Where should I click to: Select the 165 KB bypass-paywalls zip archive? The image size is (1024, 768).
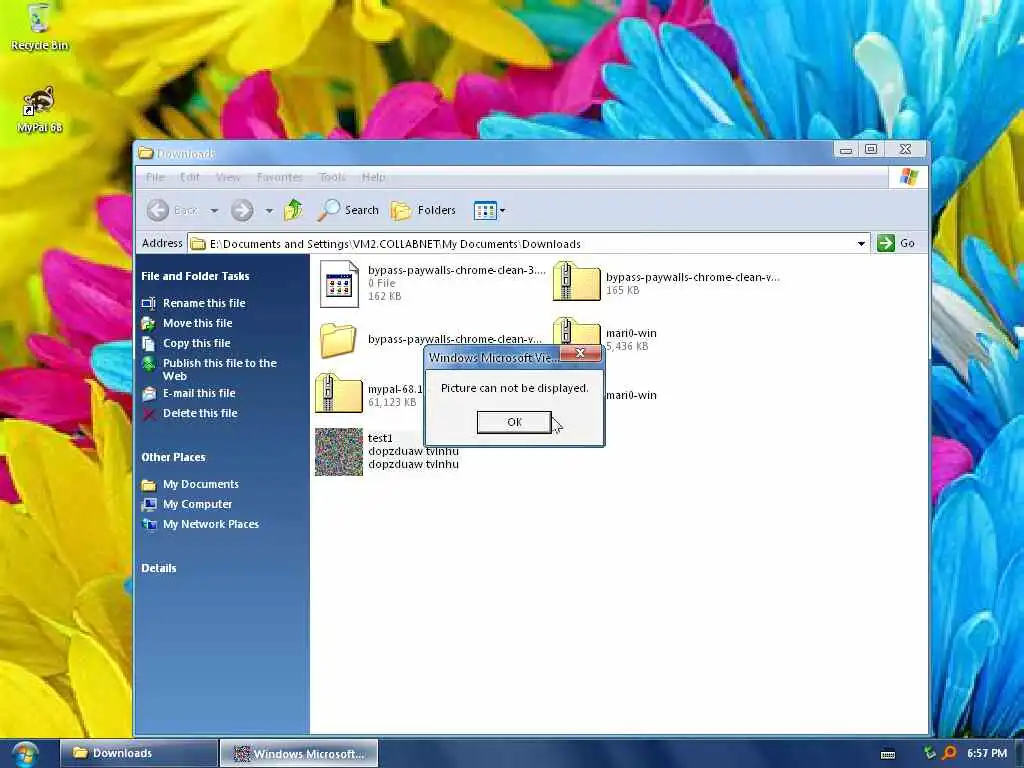click(x=666, y=282)
